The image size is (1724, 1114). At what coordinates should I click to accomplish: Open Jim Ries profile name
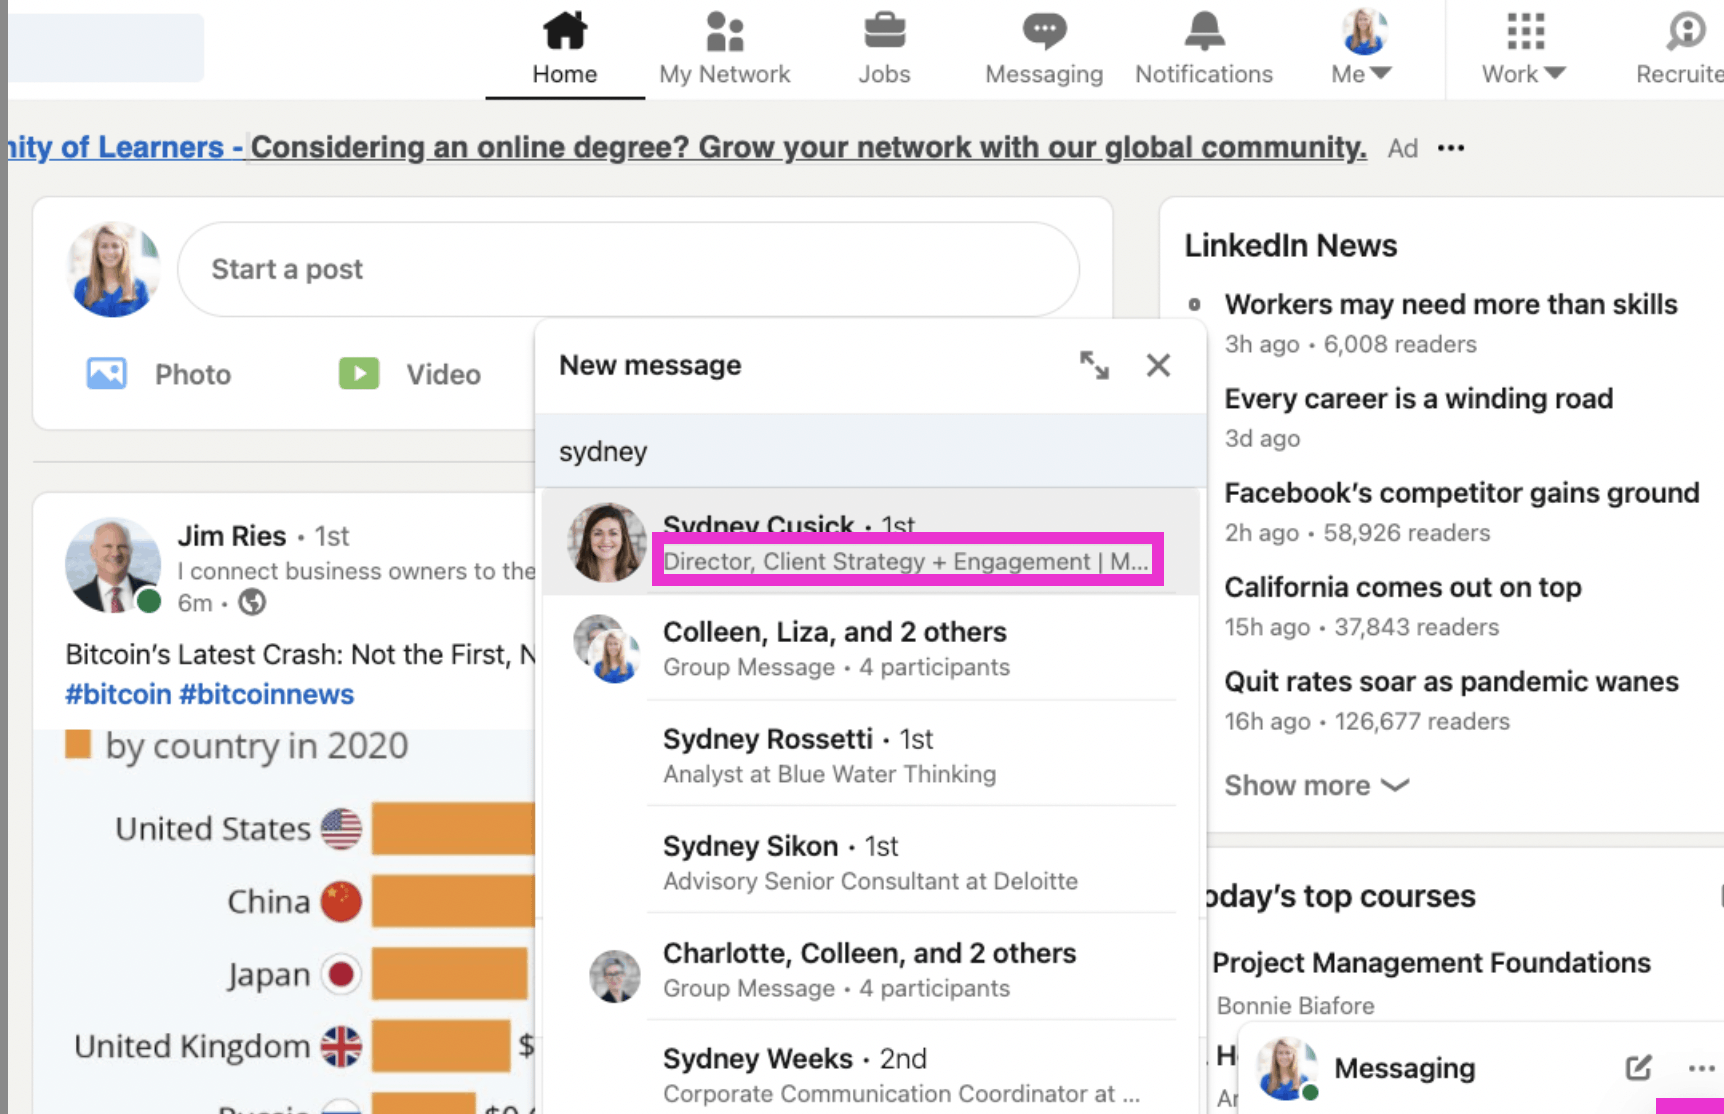[x=232, y=536]
